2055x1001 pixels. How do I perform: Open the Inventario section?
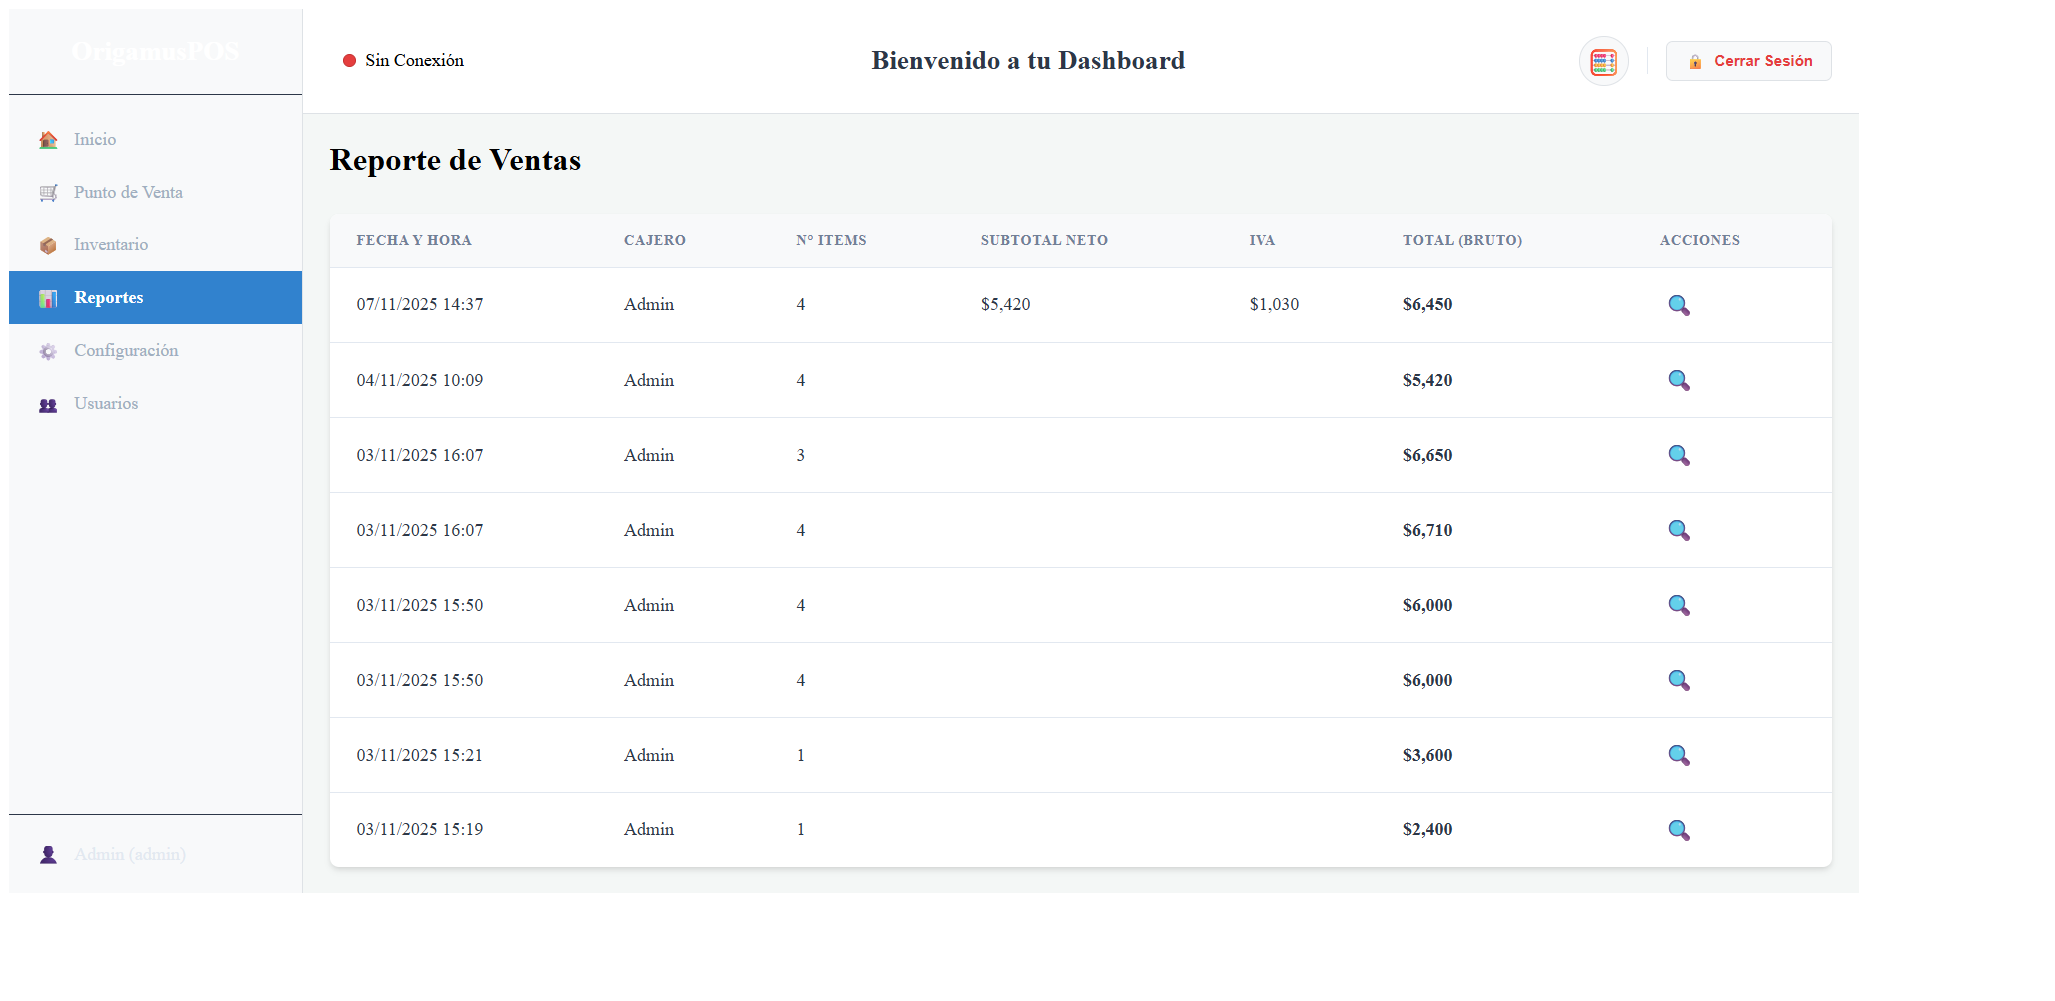pos(110,245)
